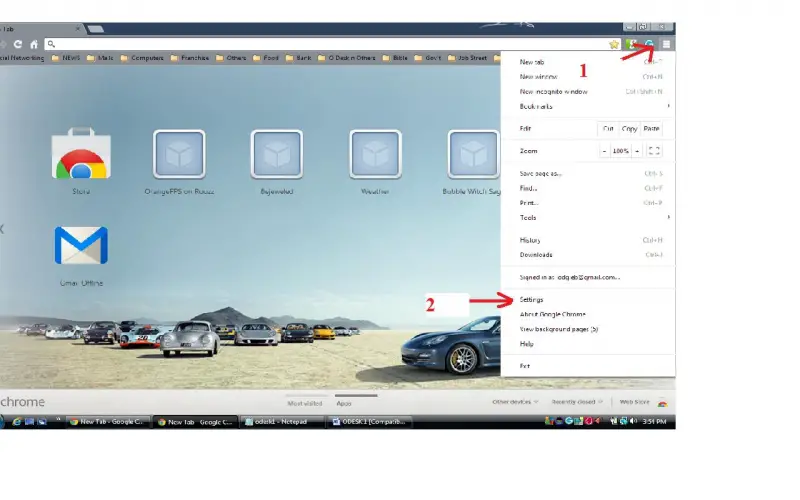Switch to the Most visited tab
Screen dimensions: 800x500
305,403
